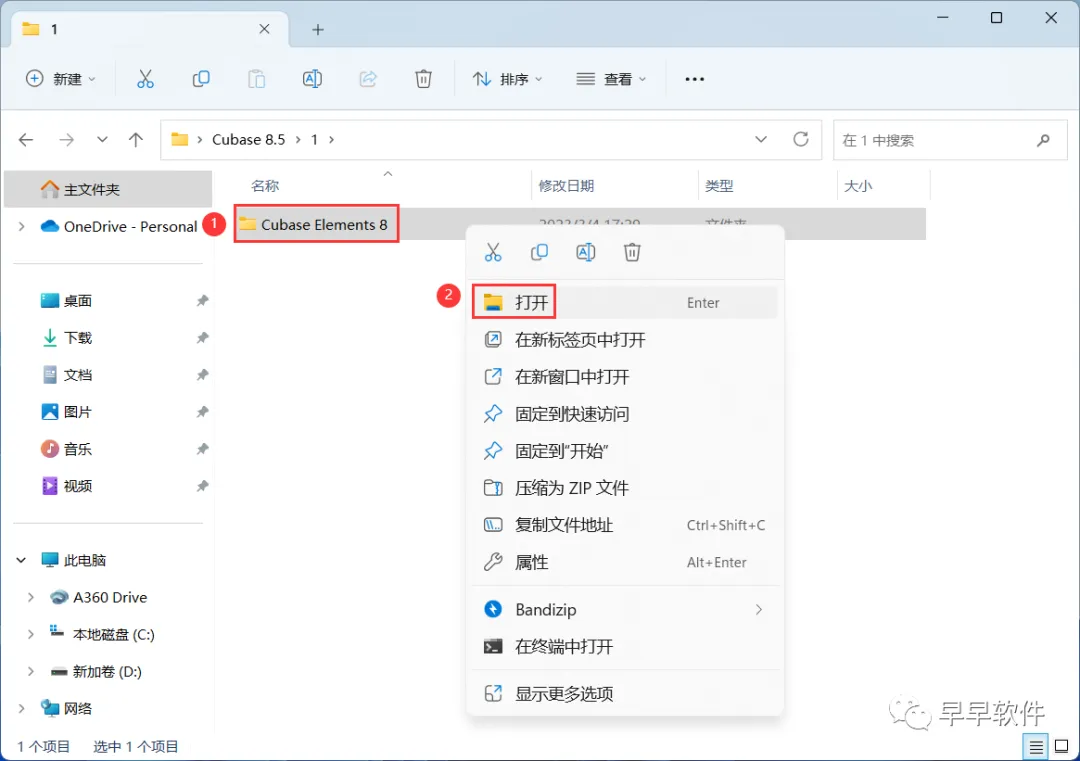Click the Copy icon in the toolbar

point(200,79)
